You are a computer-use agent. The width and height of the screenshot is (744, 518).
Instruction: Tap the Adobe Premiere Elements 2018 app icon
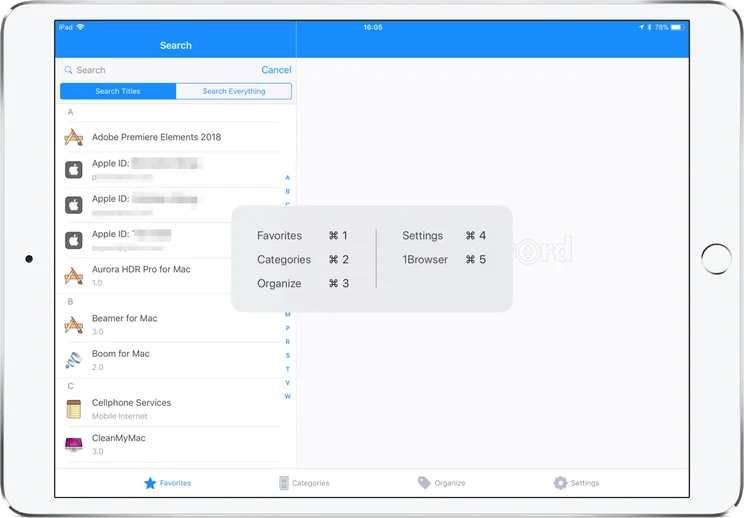pyautogui.click(x=74, y=137)
